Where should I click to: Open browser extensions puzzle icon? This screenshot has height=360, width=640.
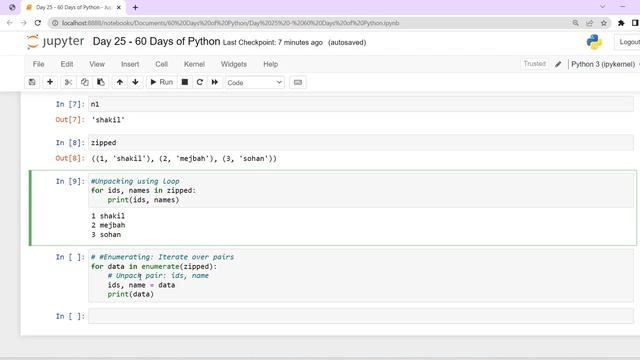621,23
